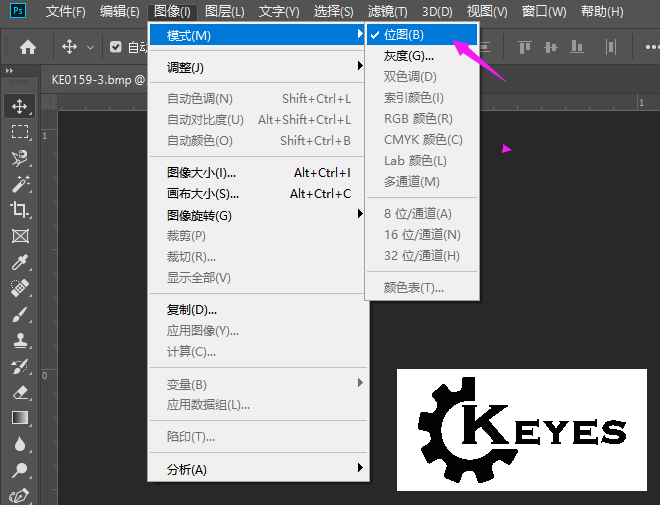Select the Magic Wand tool
The image size is (660, 505).
(x=20, y=184)
